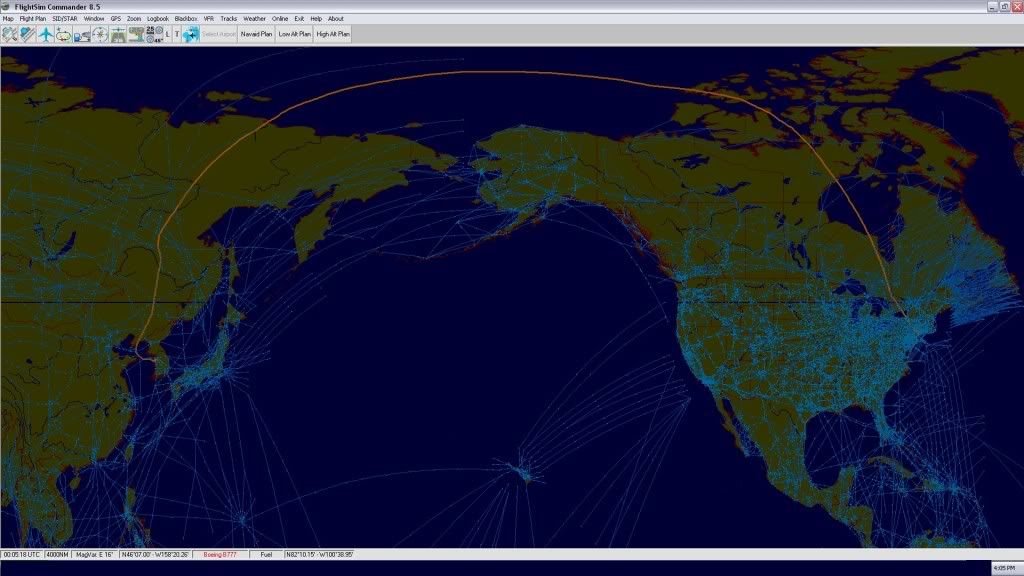
Task: Click the holding pattern loop toolbar icon
Action: [x=63, y=34]
